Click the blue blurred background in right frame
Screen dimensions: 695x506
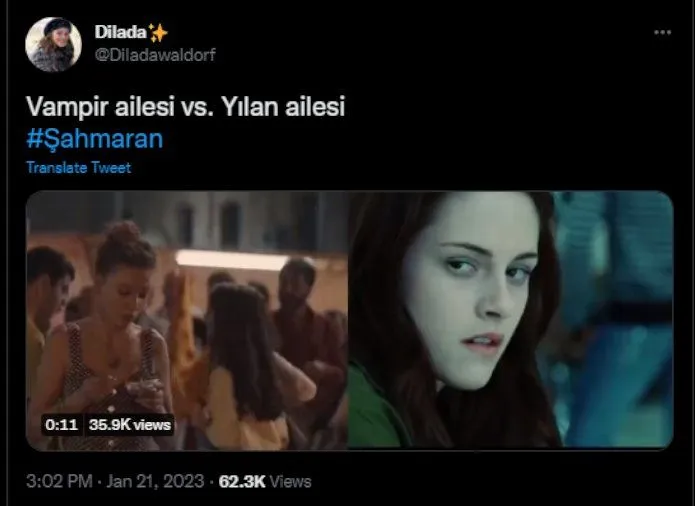pos(616,319)
